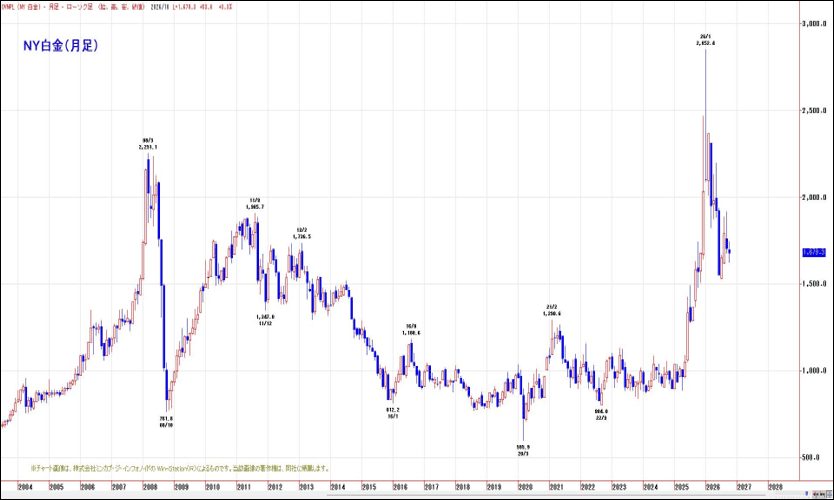Click the 1,500.0 price axis label

[x=814, y=284]
